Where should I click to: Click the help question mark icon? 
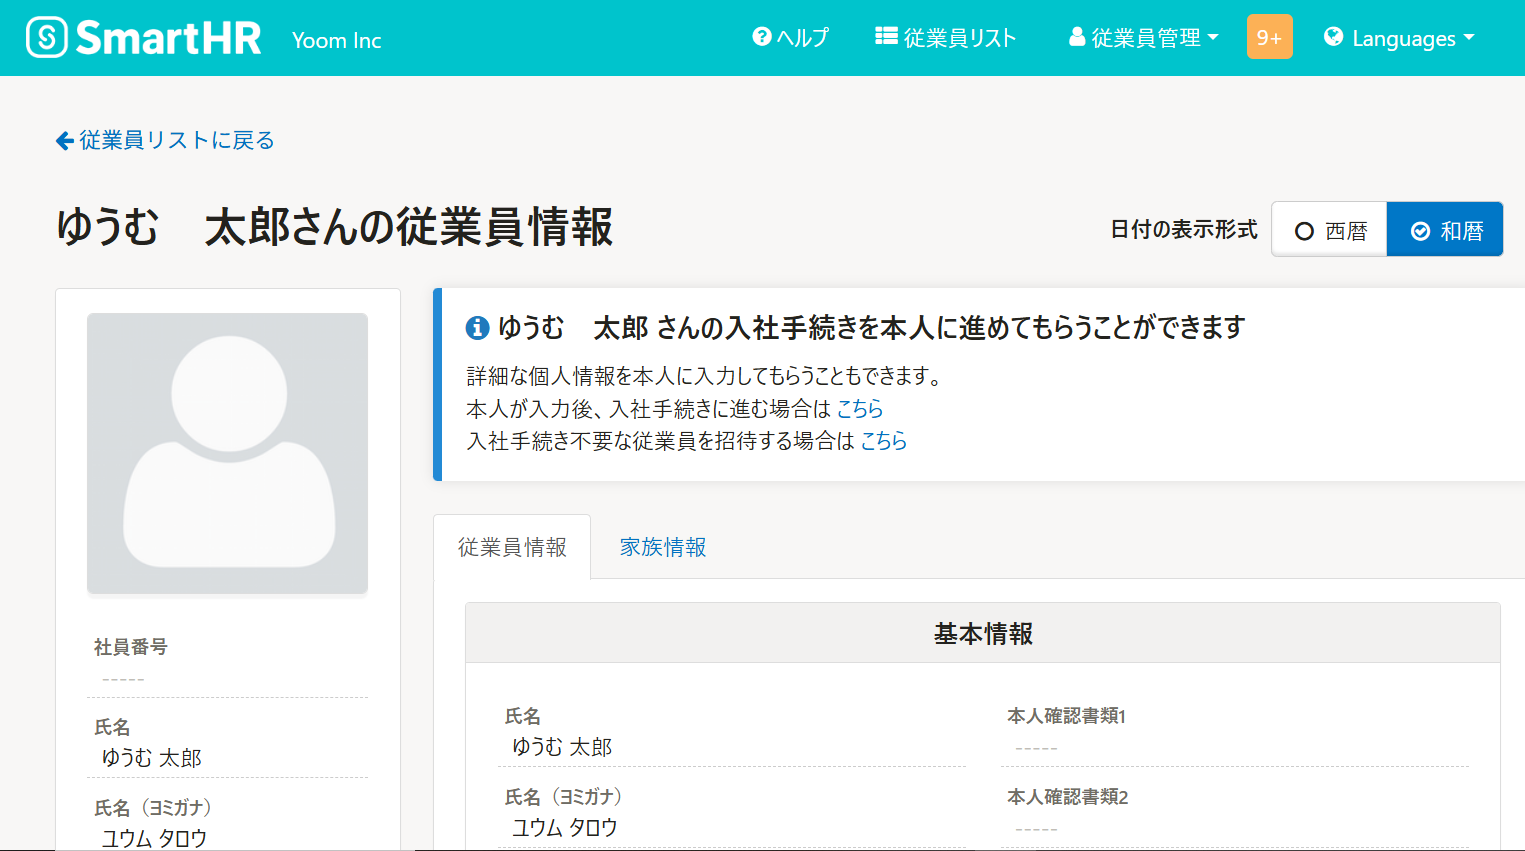(x=762, y=37)
